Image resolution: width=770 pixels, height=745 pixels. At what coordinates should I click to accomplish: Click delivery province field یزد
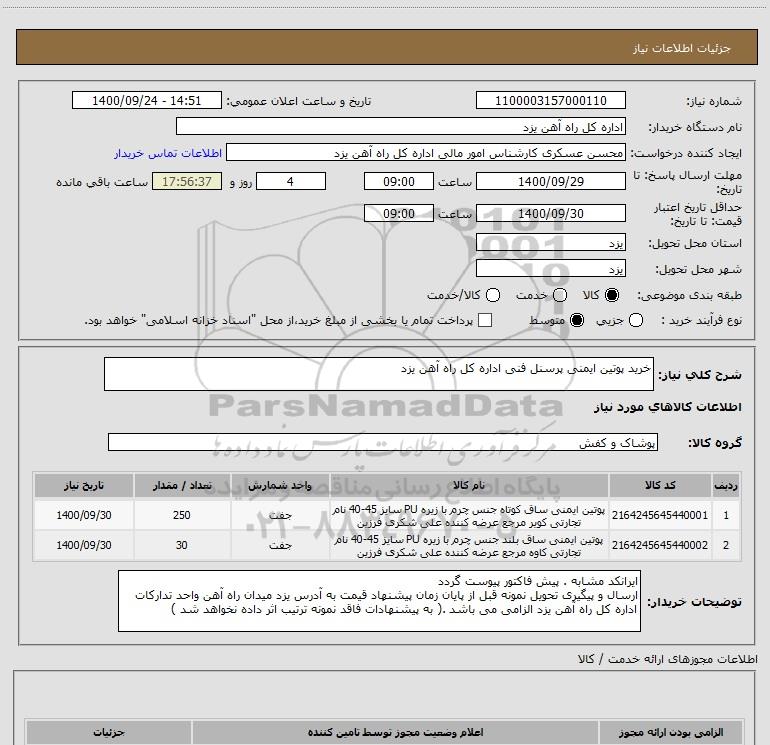(550, 243)
